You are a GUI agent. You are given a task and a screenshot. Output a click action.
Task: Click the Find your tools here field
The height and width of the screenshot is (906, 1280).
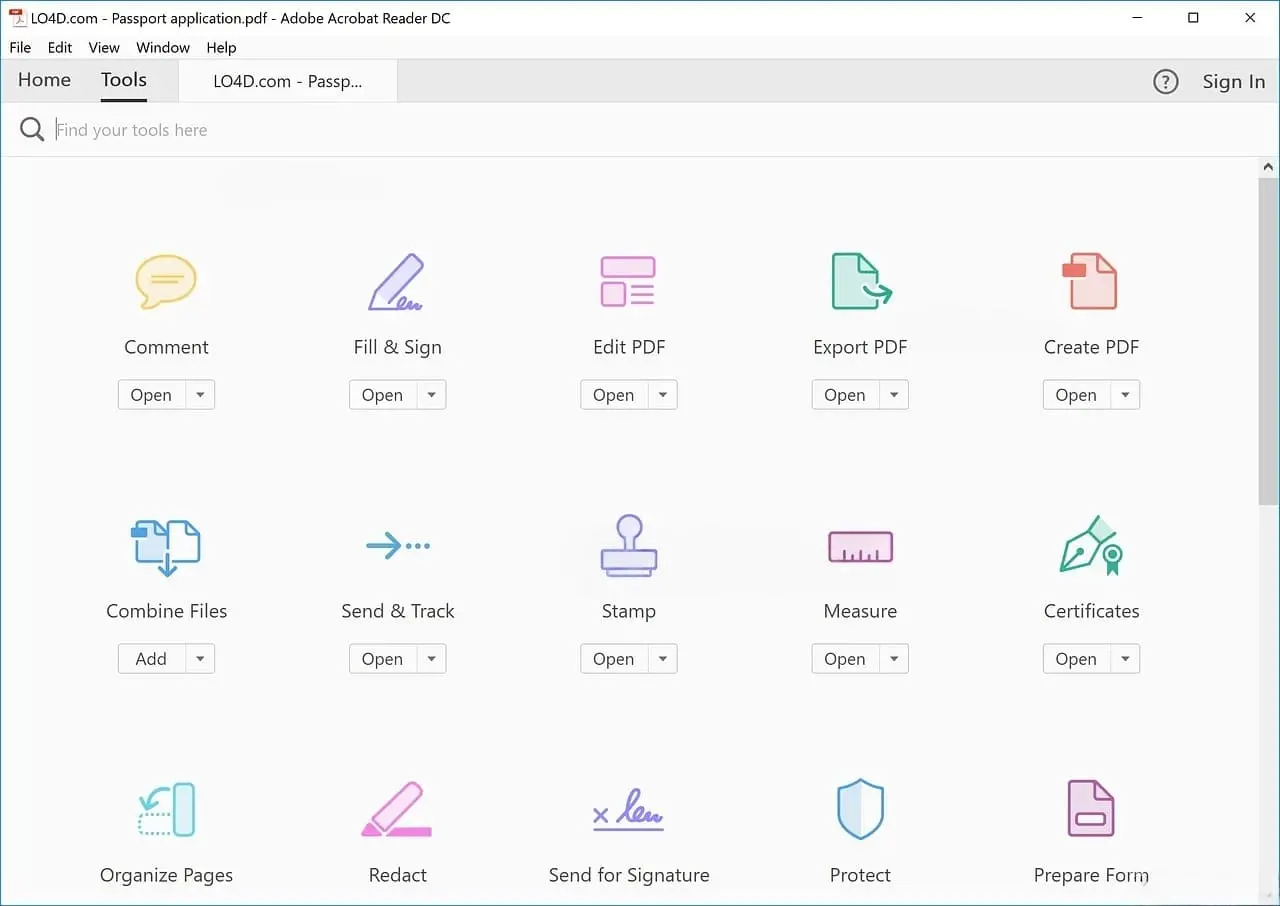coord(640,130)
